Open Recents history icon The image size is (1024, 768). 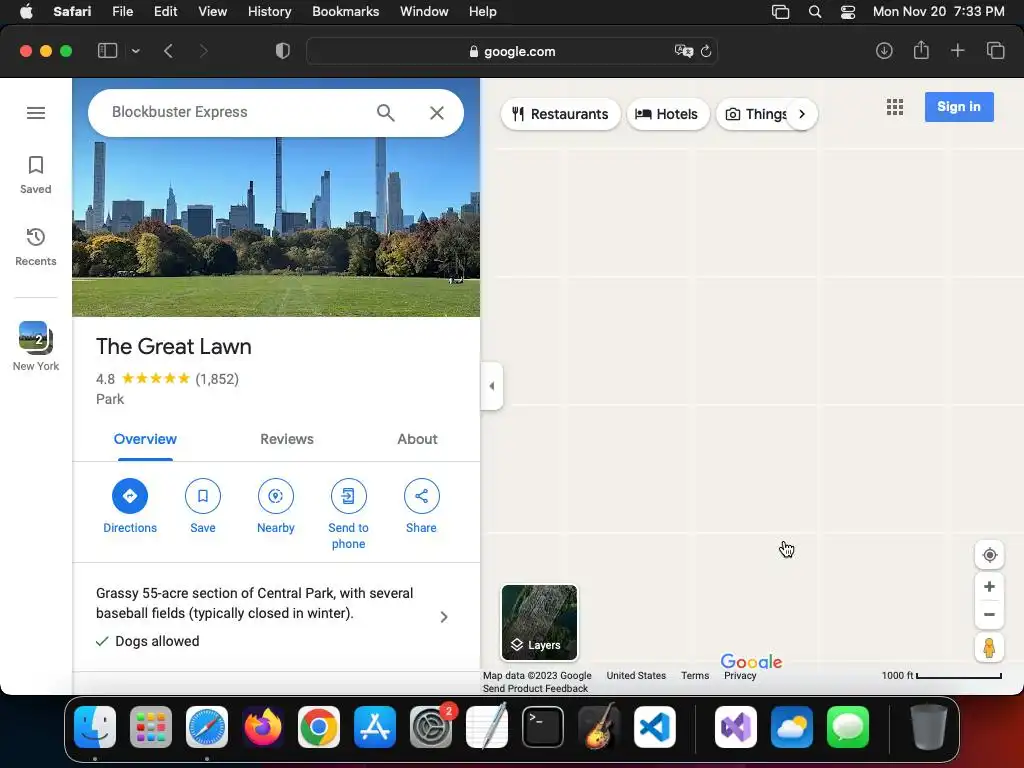click(x=36, y=246)
